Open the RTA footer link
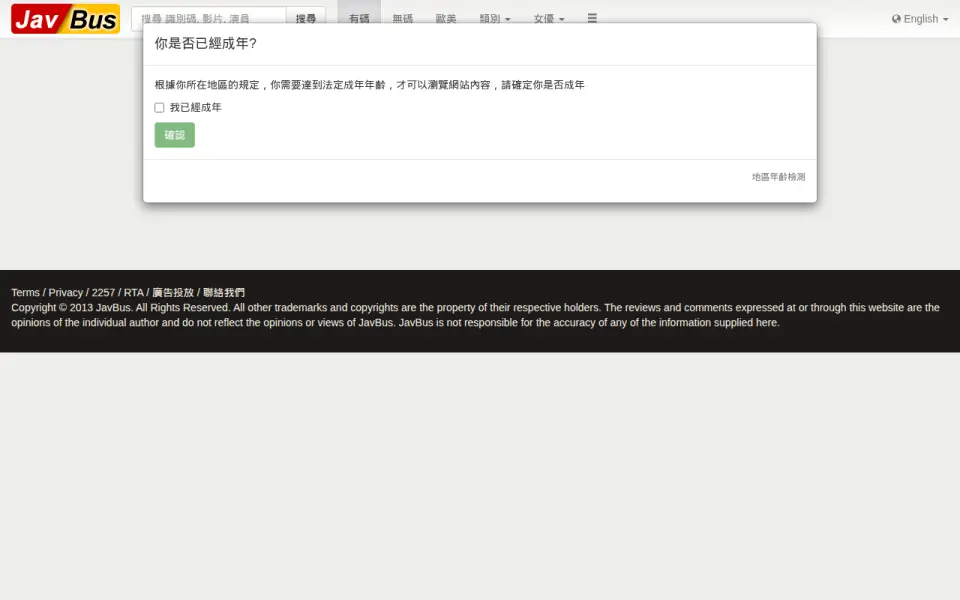Image resolution: width=960 pixels, height=600 pixels. pyautogui.click(x=133, y=293)
